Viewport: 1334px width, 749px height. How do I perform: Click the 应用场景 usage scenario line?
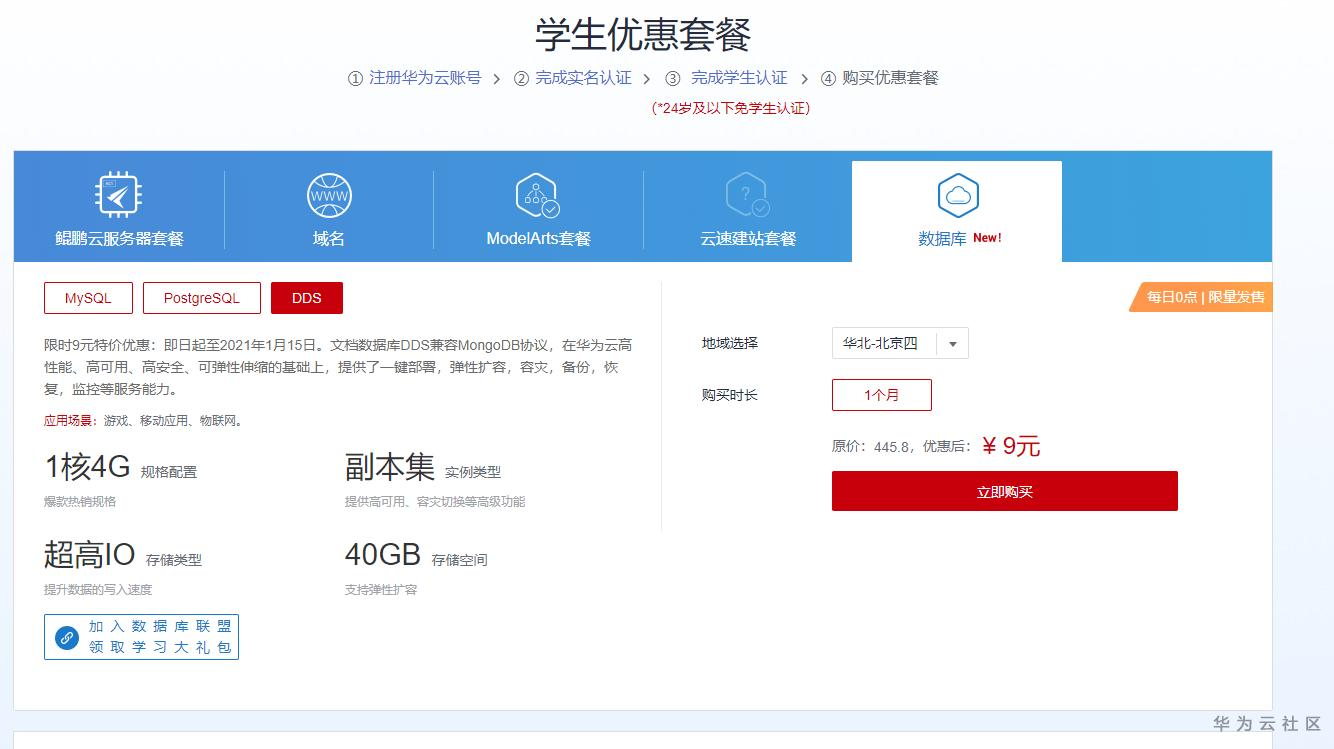[x=143, y=421]
